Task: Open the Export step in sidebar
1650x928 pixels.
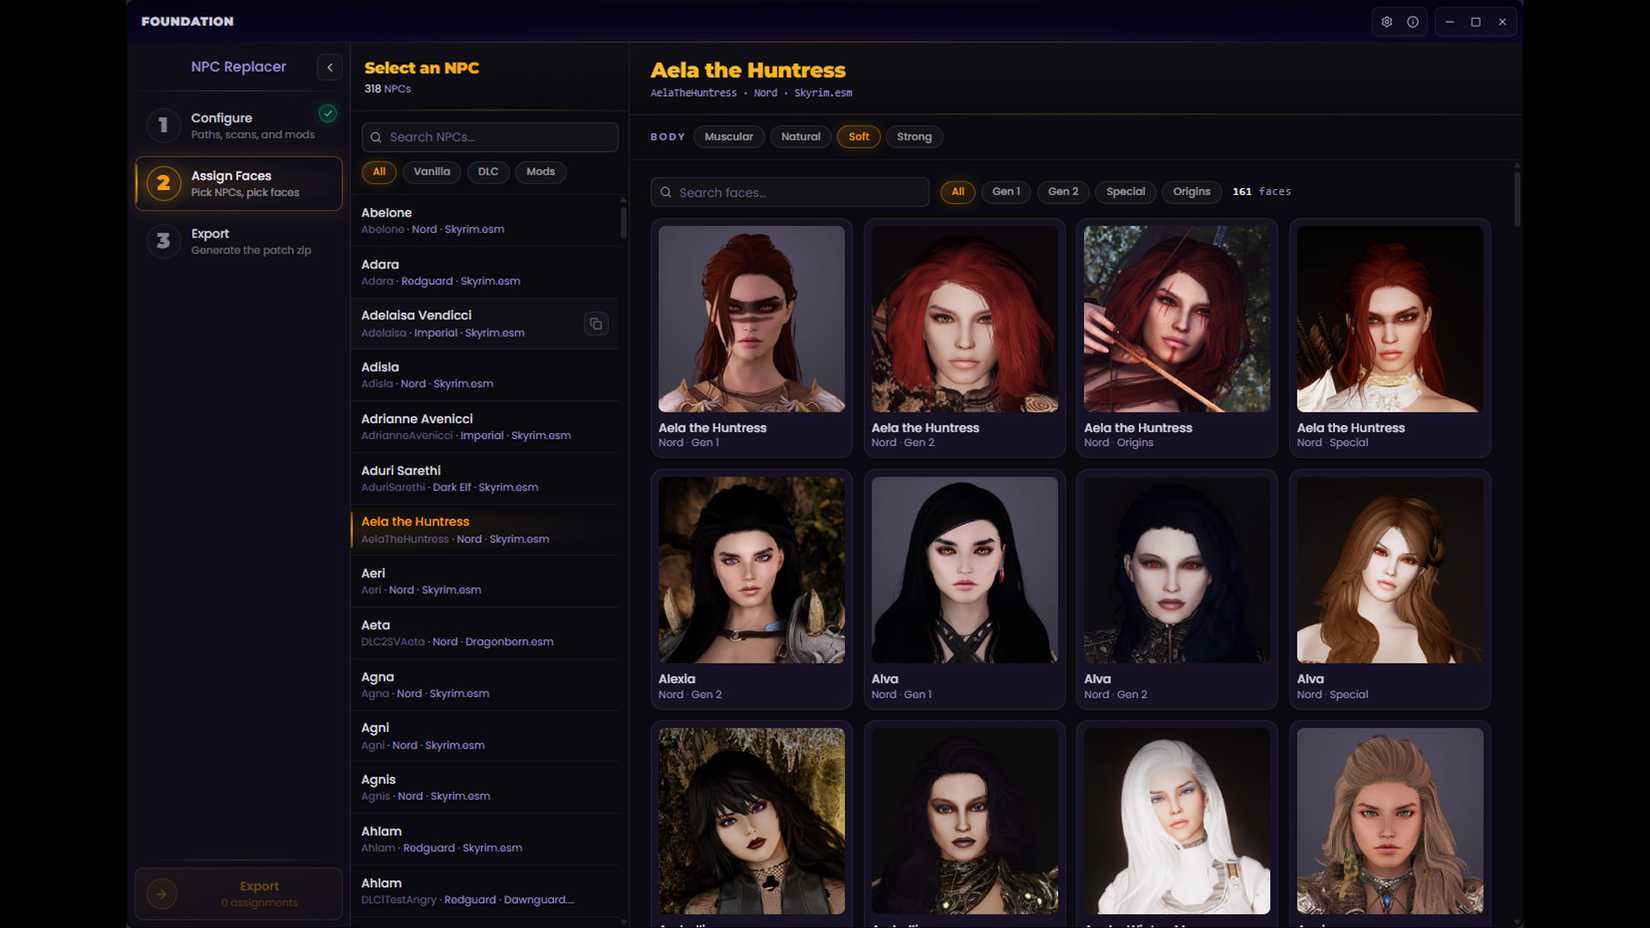Action: (239, 241)
